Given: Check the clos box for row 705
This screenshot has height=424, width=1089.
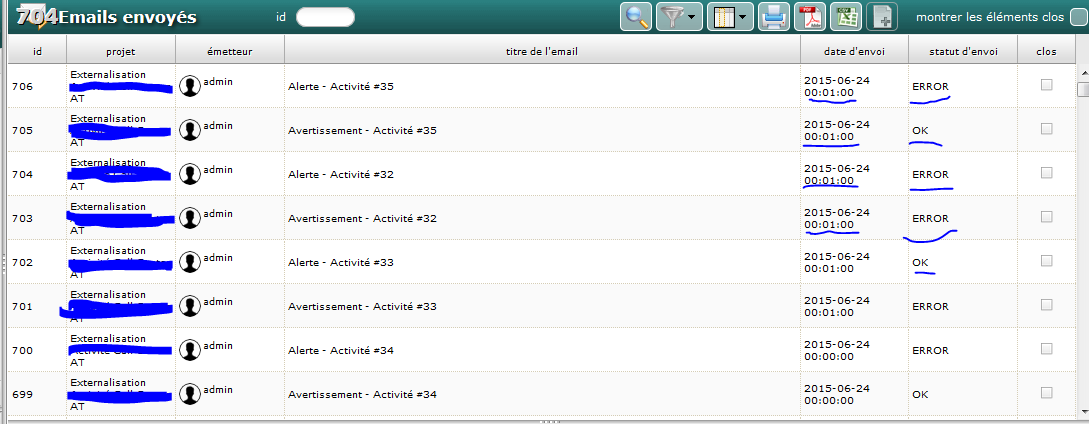Looking at the screenshot, I should point(1046,129).
